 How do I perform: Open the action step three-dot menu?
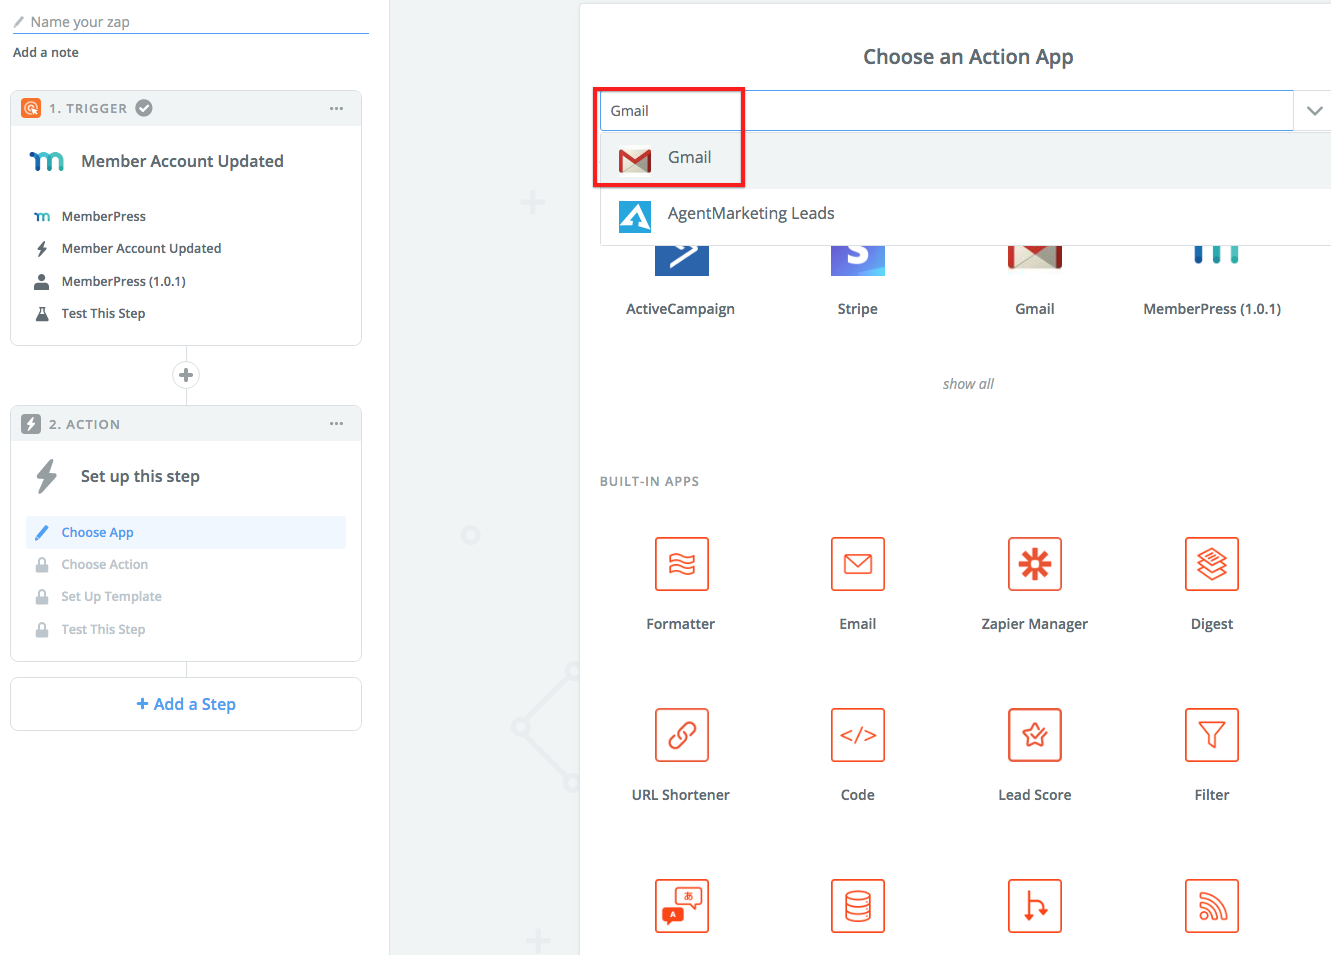click(x=336, y=424)
